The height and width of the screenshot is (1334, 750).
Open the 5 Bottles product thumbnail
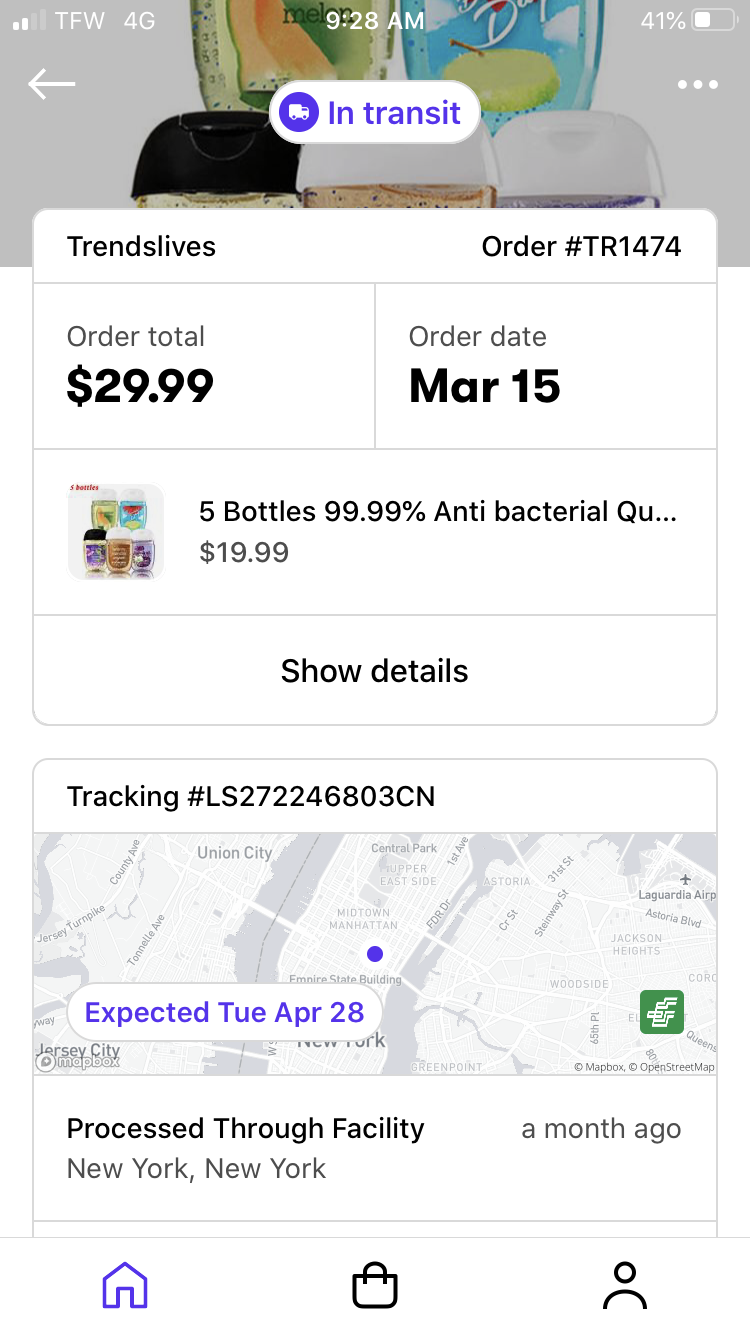(x=116, y=532)
